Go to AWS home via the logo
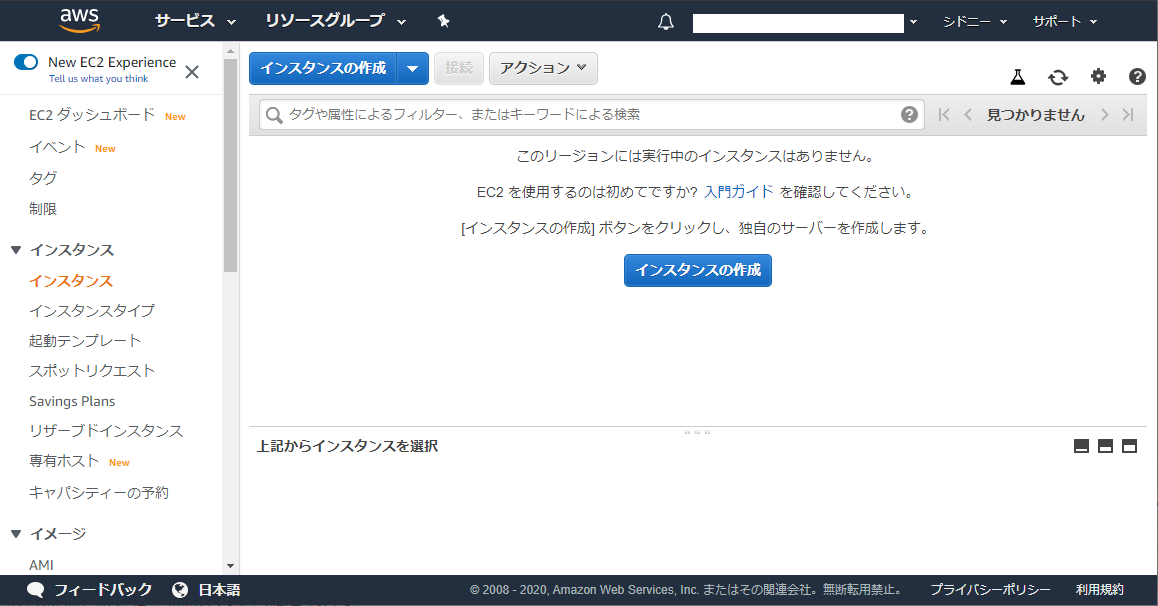 pyautogui.click(x=80, y=21)
